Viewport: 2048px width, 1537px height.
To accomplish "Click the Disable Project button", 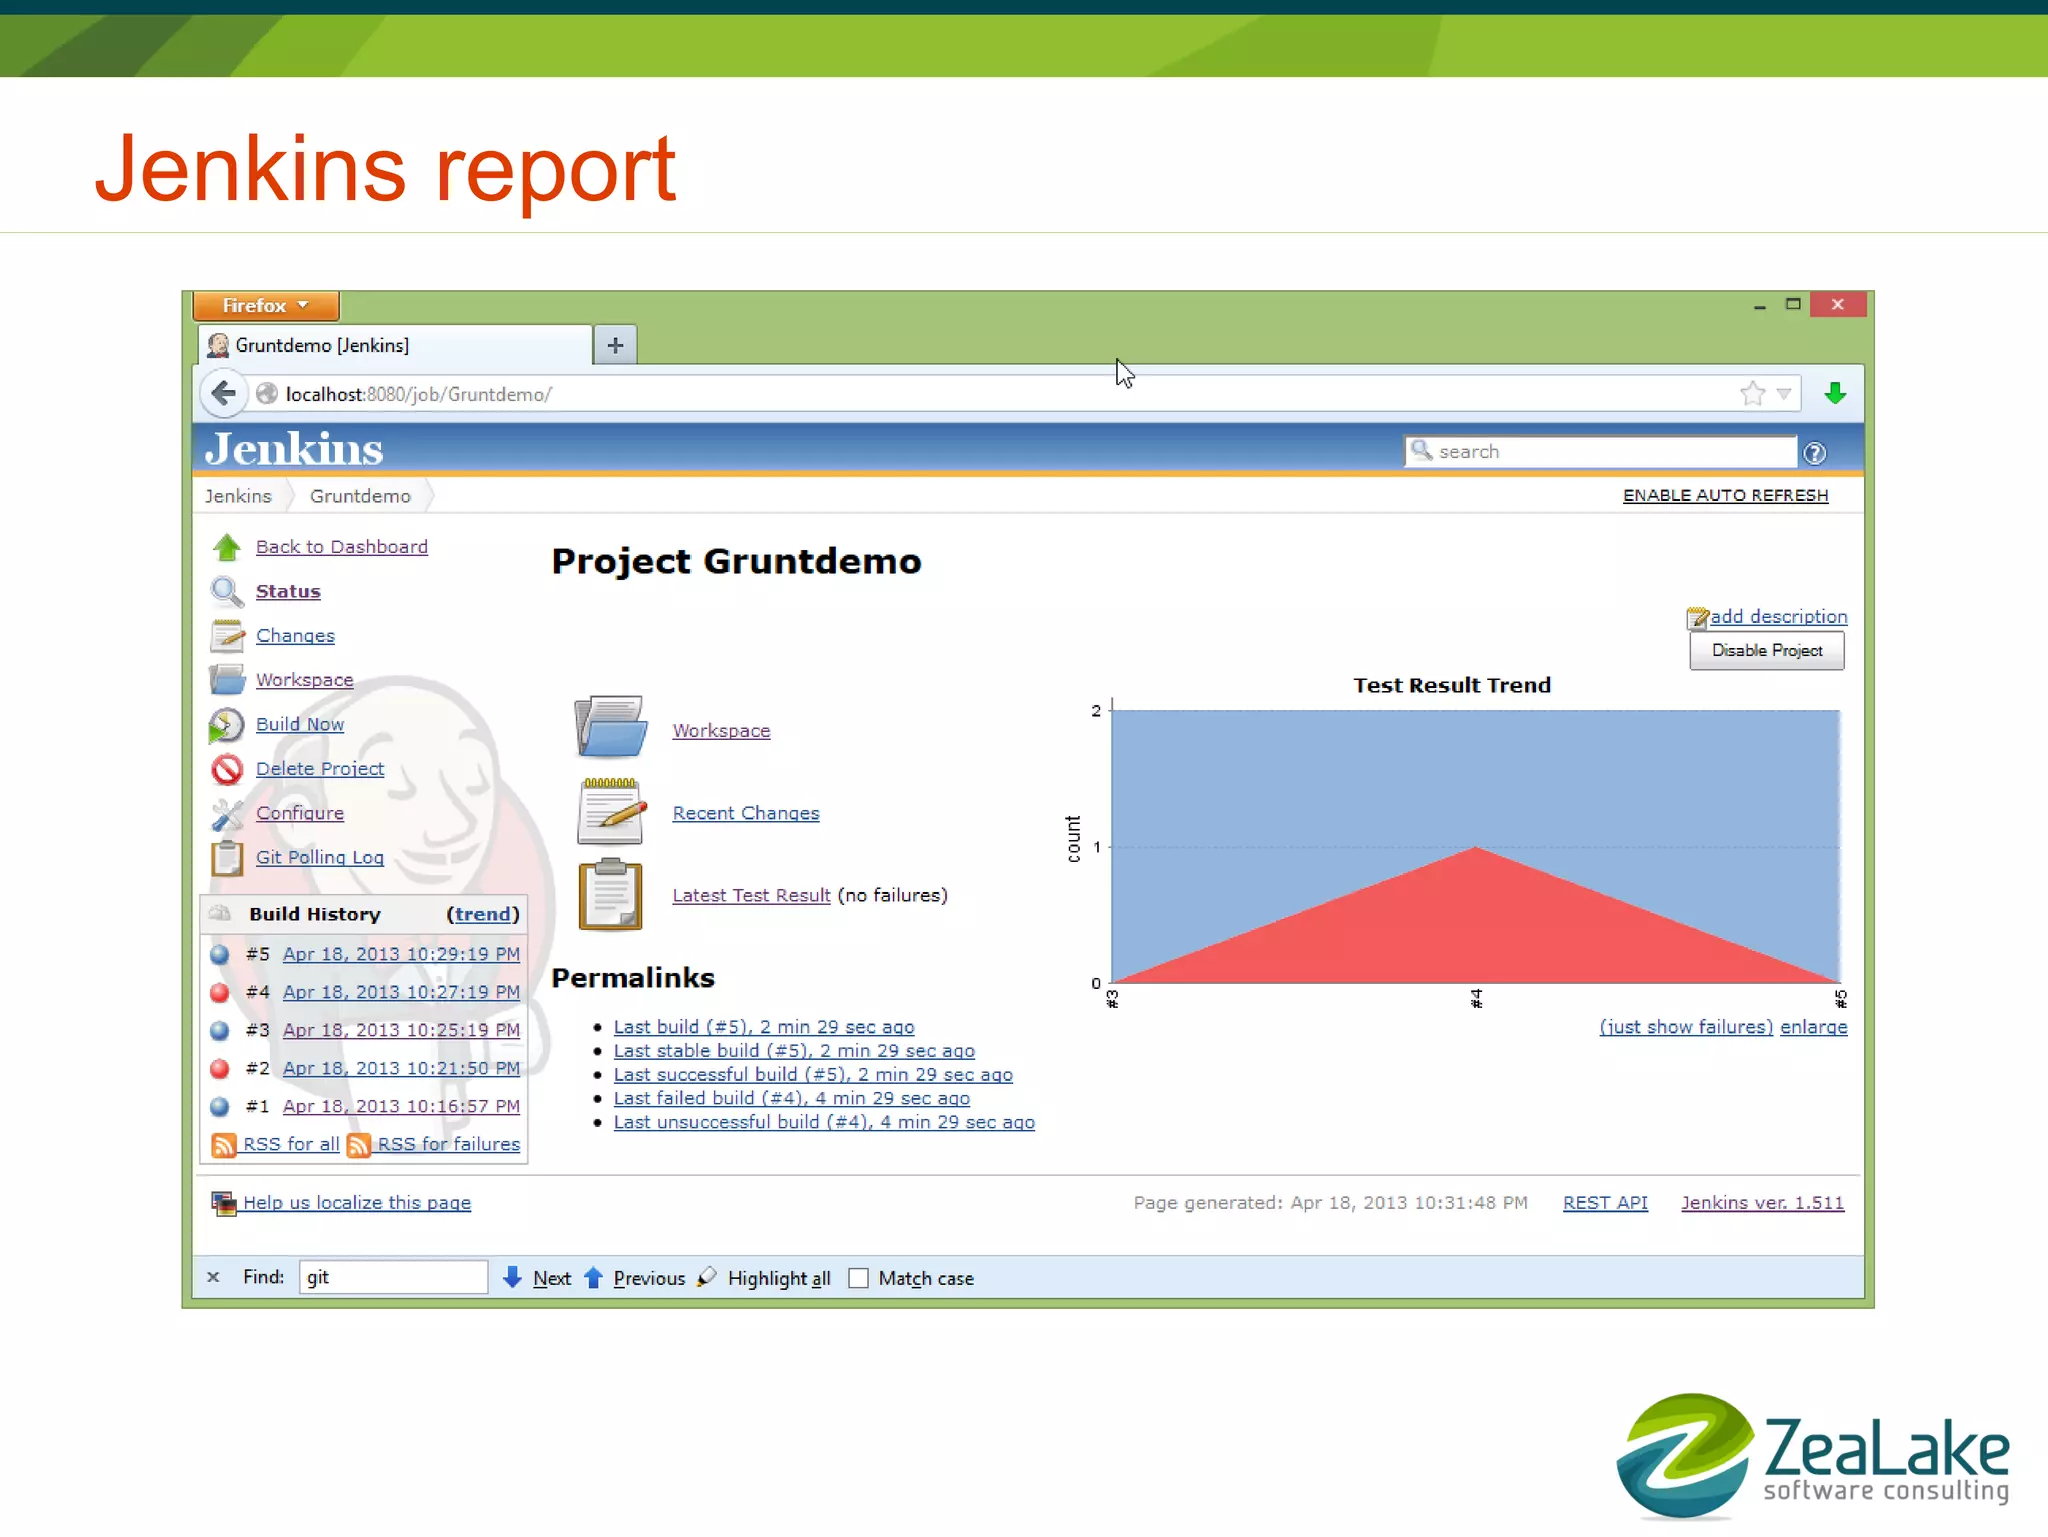I will (x=1767, y=651).
